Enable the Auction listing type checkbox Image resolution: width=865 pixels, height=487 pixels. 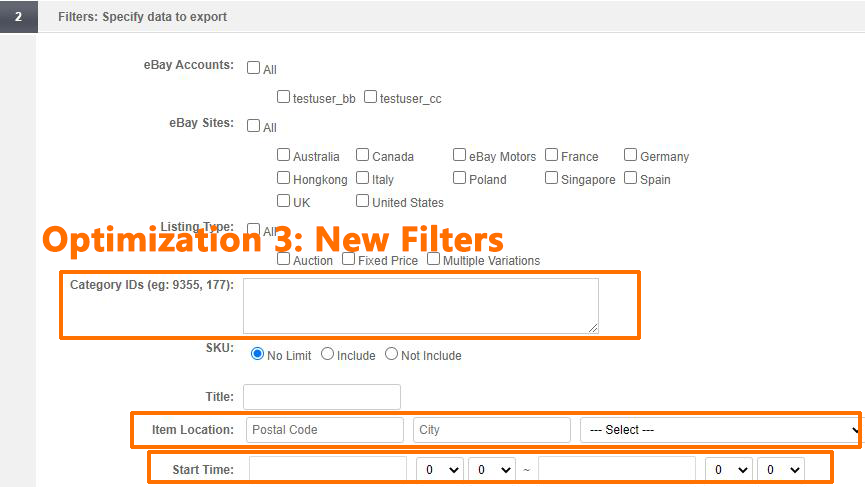283,259
